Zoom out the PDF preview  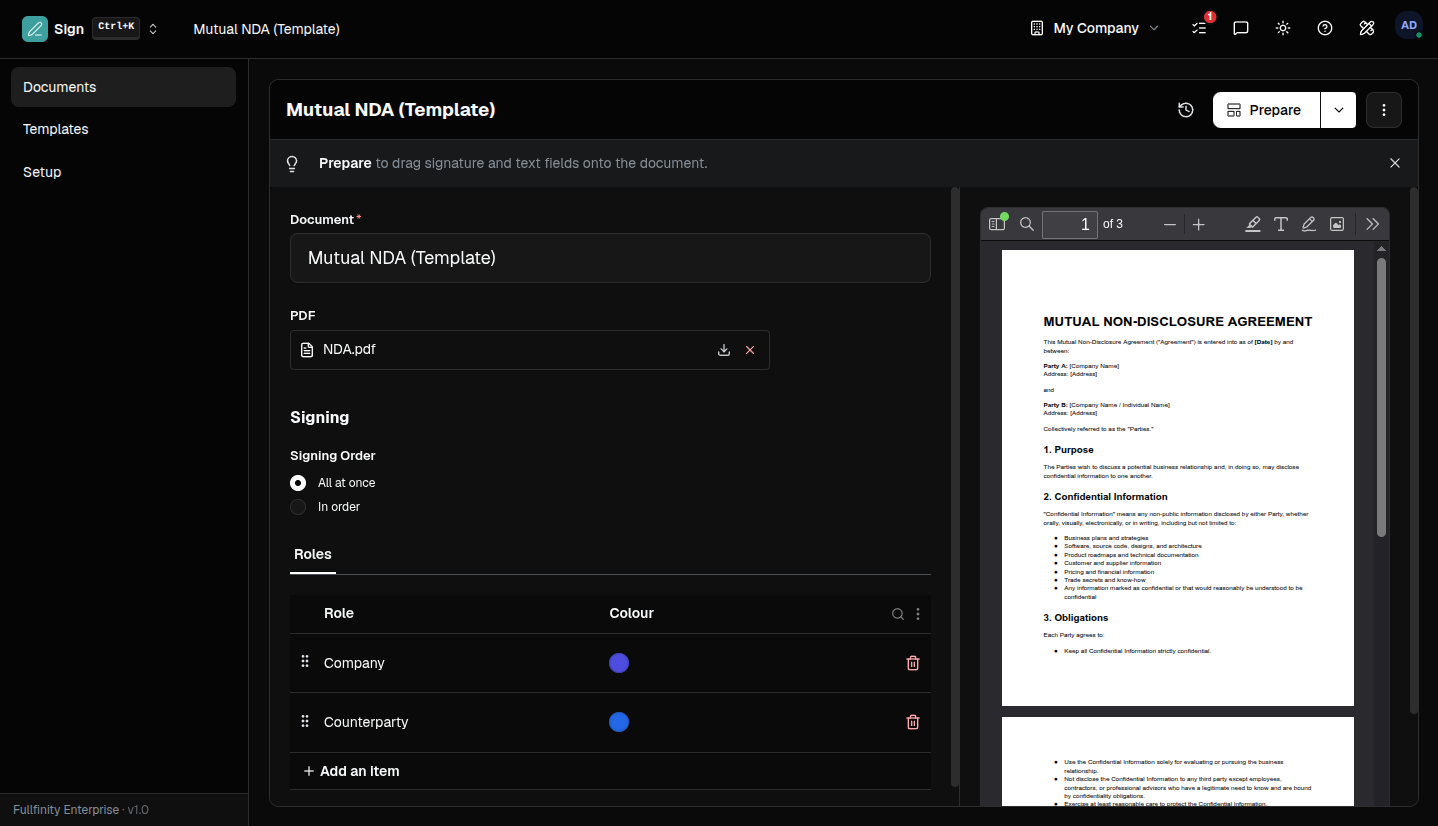[1170, 224]
